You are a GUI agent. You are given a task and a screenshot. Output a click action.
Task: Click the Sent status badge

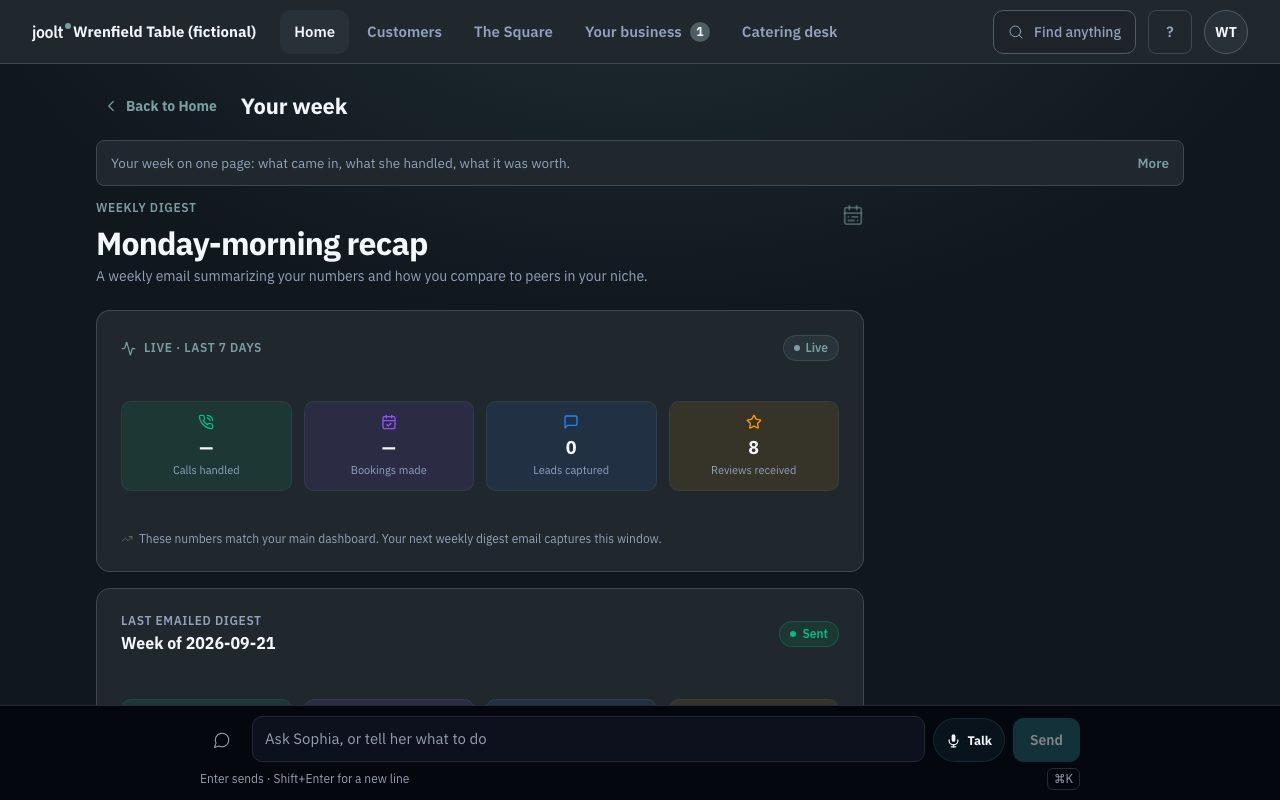tap(809, 634)
